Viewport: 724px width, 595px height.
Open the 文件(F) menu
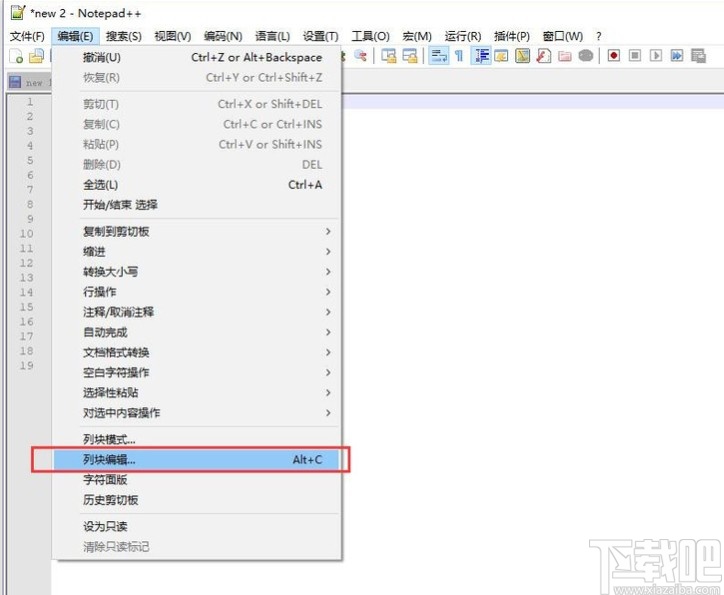27,36
